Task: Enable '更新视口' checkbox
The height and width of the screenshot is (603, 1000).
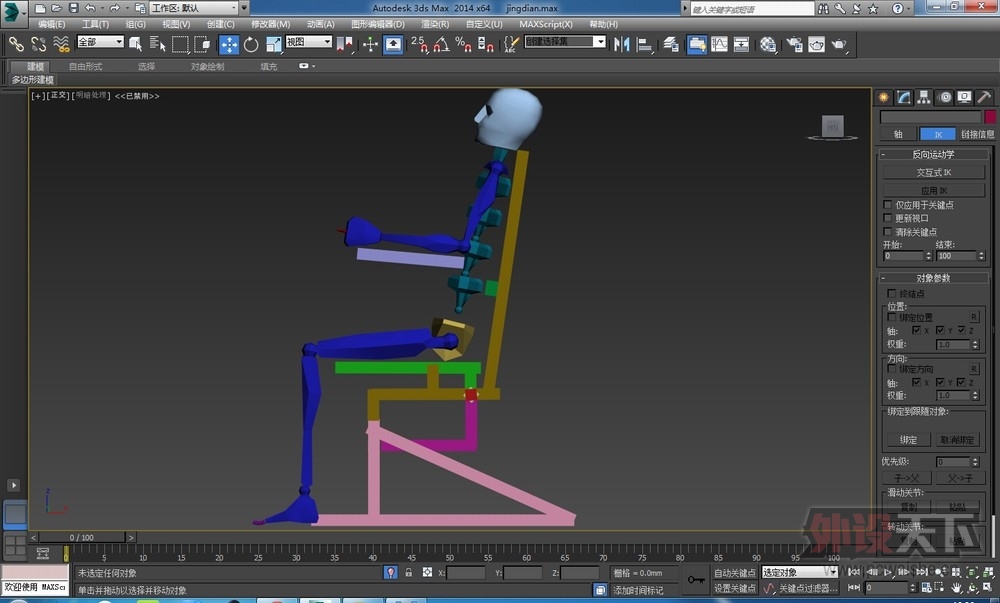Action: point(887,218)
